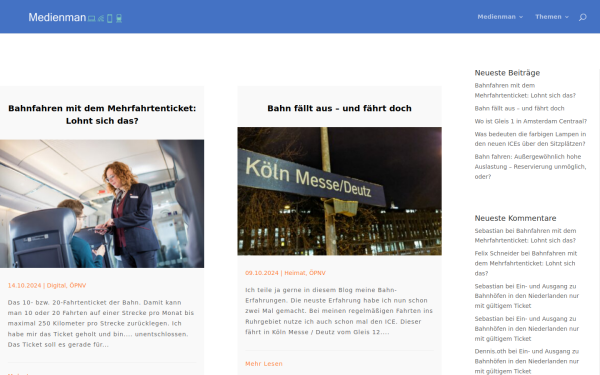
Task: Open the search magnifier icon in header
Action: coord(582,17)
